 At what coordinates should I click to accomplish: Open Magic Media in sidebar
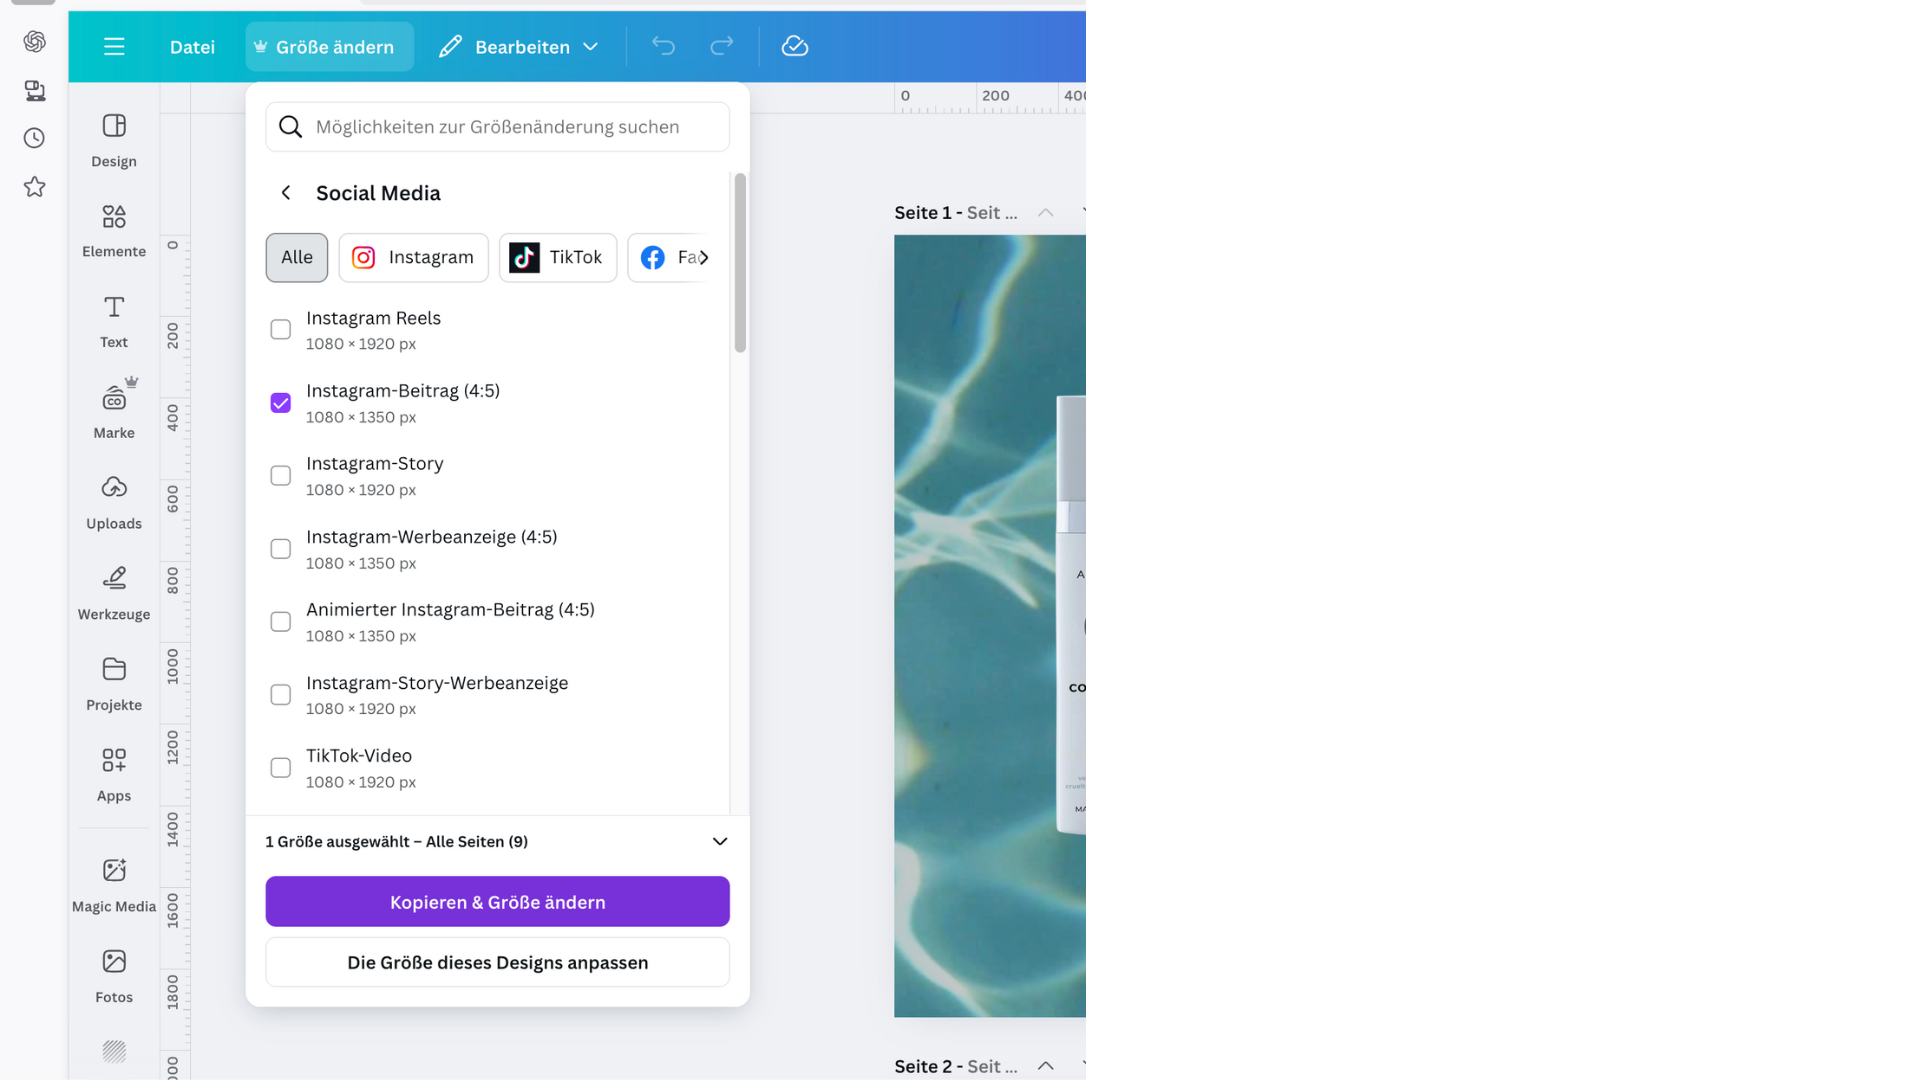(114, 884)
